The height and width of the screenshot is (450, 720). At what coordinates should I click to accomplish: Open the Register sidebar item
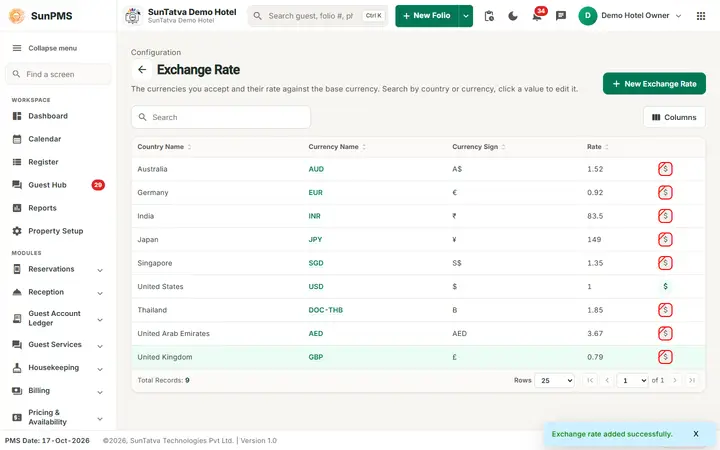pos(58,162)
